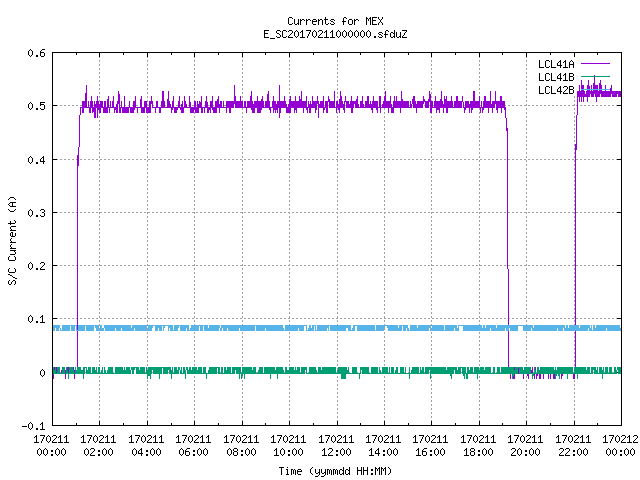
Task: Click the y-axis tick value 0.3
Action: 36,213
